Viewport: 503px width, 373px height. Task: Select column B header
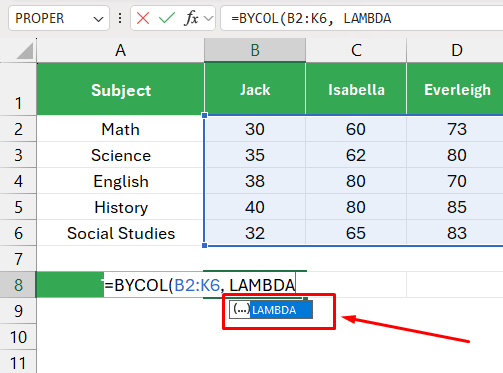[x=255, y=50]
